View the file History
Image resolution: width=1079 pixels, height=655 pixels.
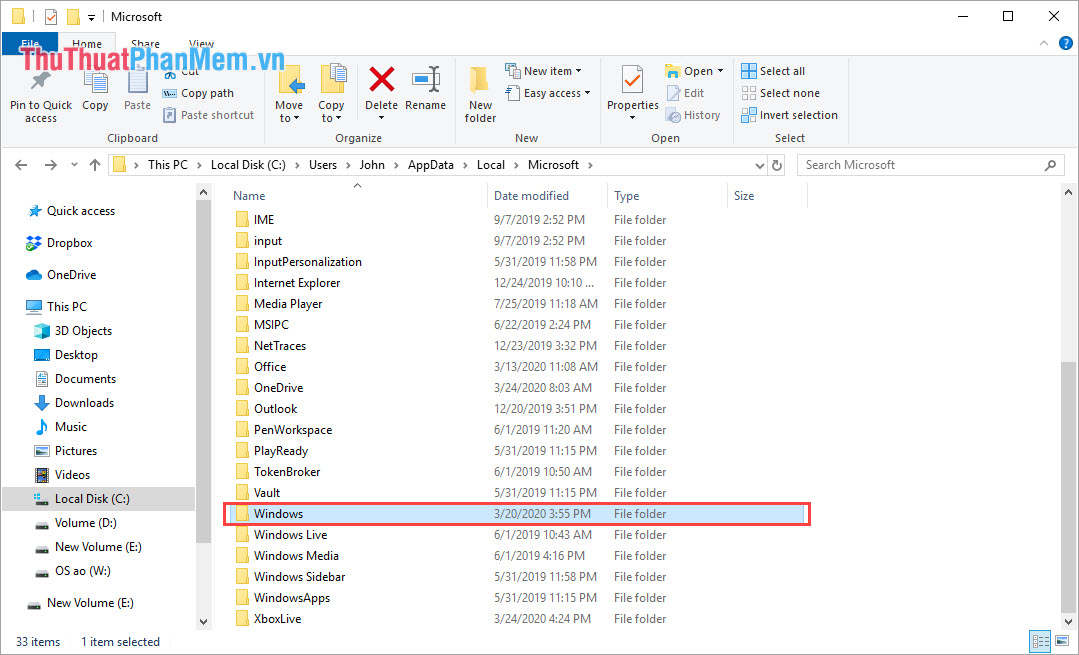tap(693, 114)
